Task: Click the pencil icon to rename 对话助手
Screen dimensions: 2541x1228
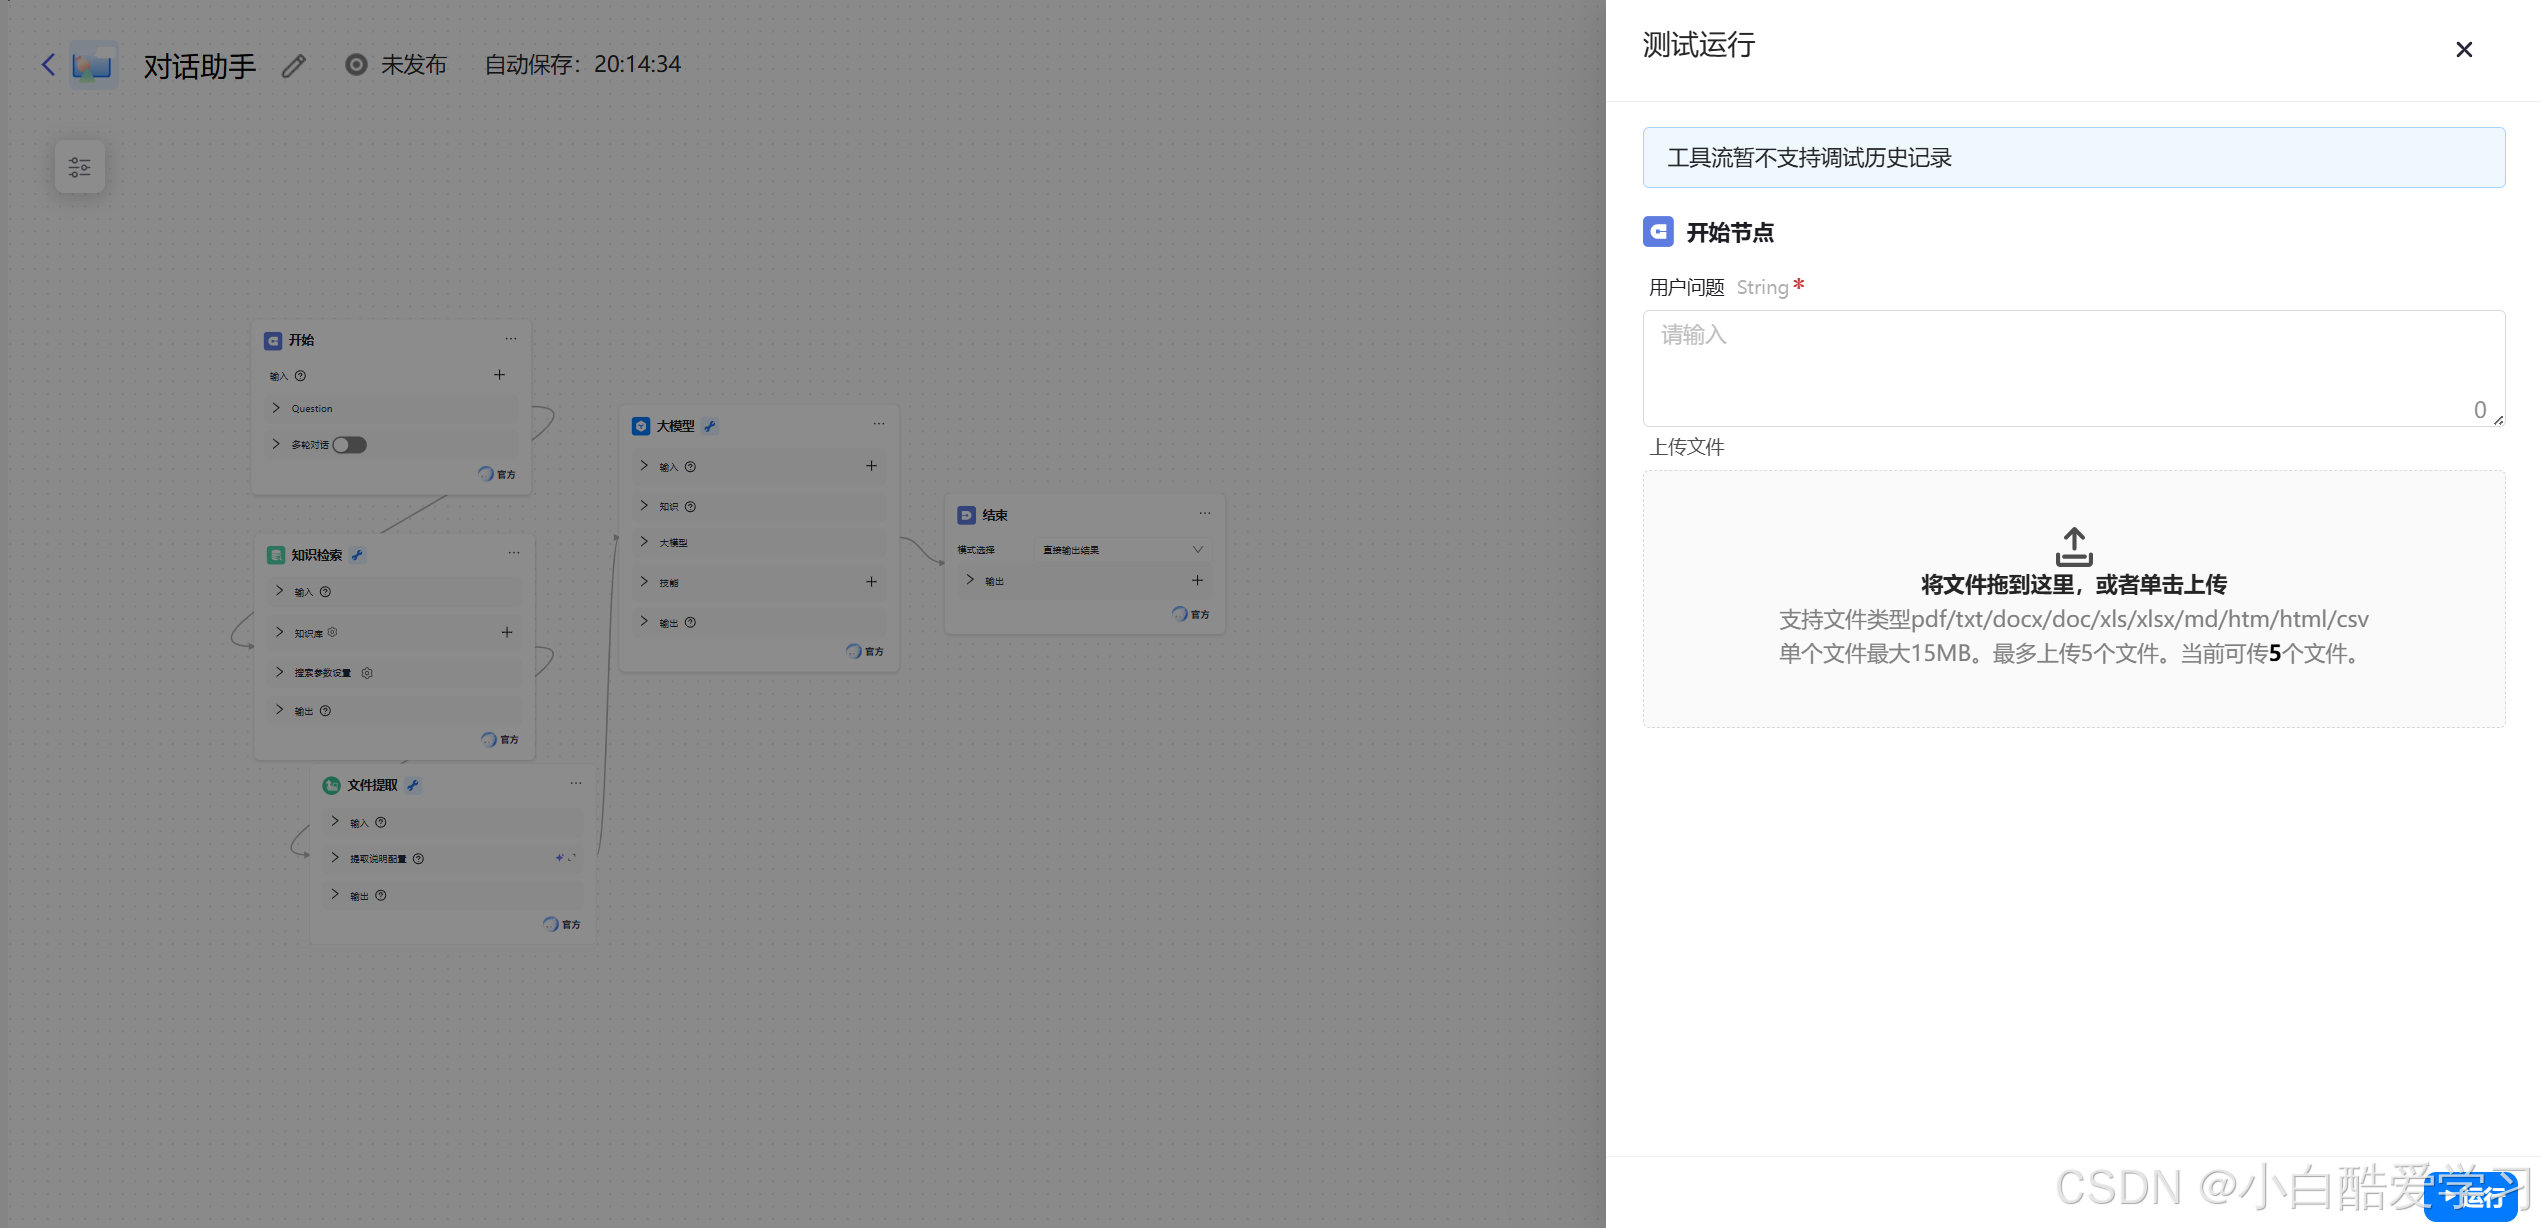Action: [293, 66]
